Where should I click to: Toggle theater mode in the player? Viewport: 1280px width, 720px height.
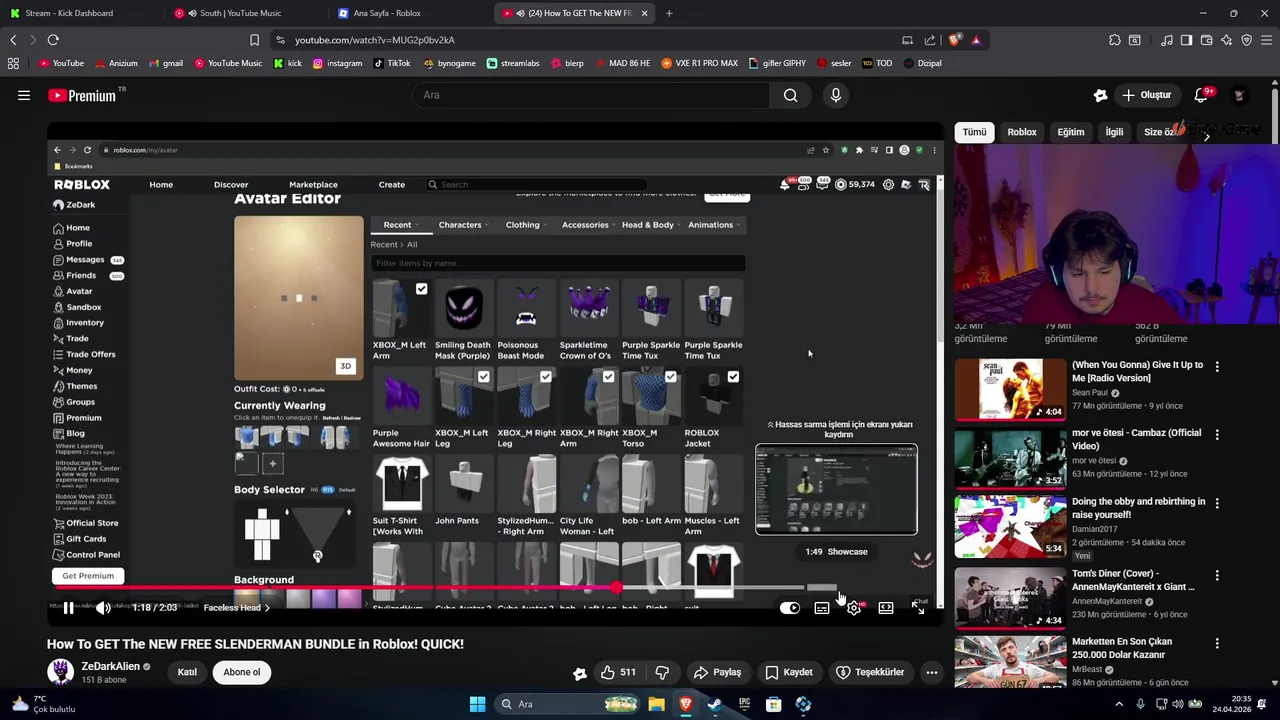click(886, 608)
